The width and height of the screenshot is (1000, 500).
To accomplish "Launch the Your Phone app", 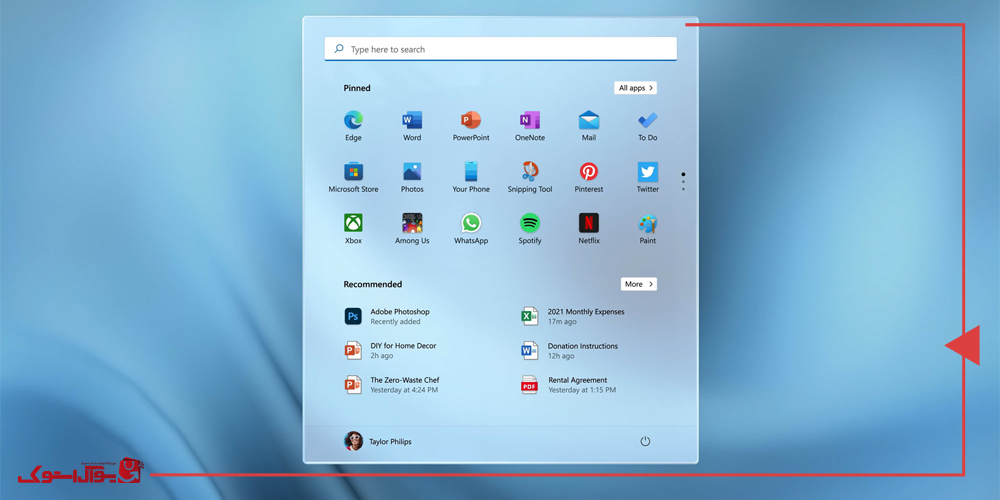I will [471, 172].
